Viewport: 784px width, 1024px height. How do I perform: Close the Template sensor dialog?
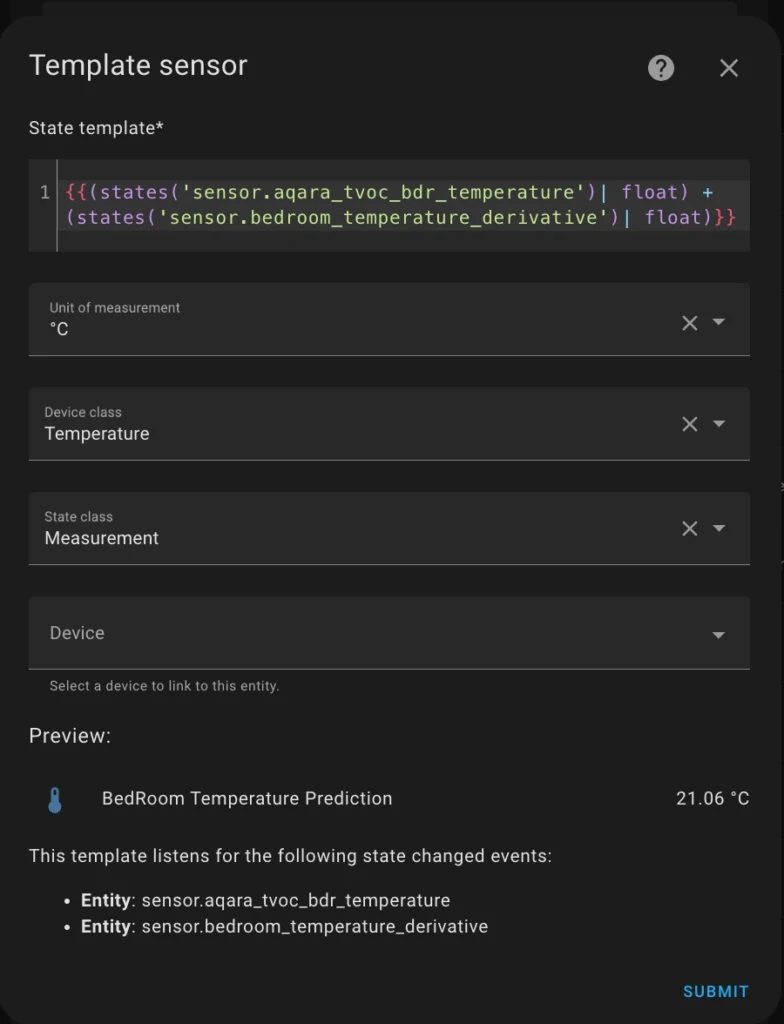pos(729,68)
